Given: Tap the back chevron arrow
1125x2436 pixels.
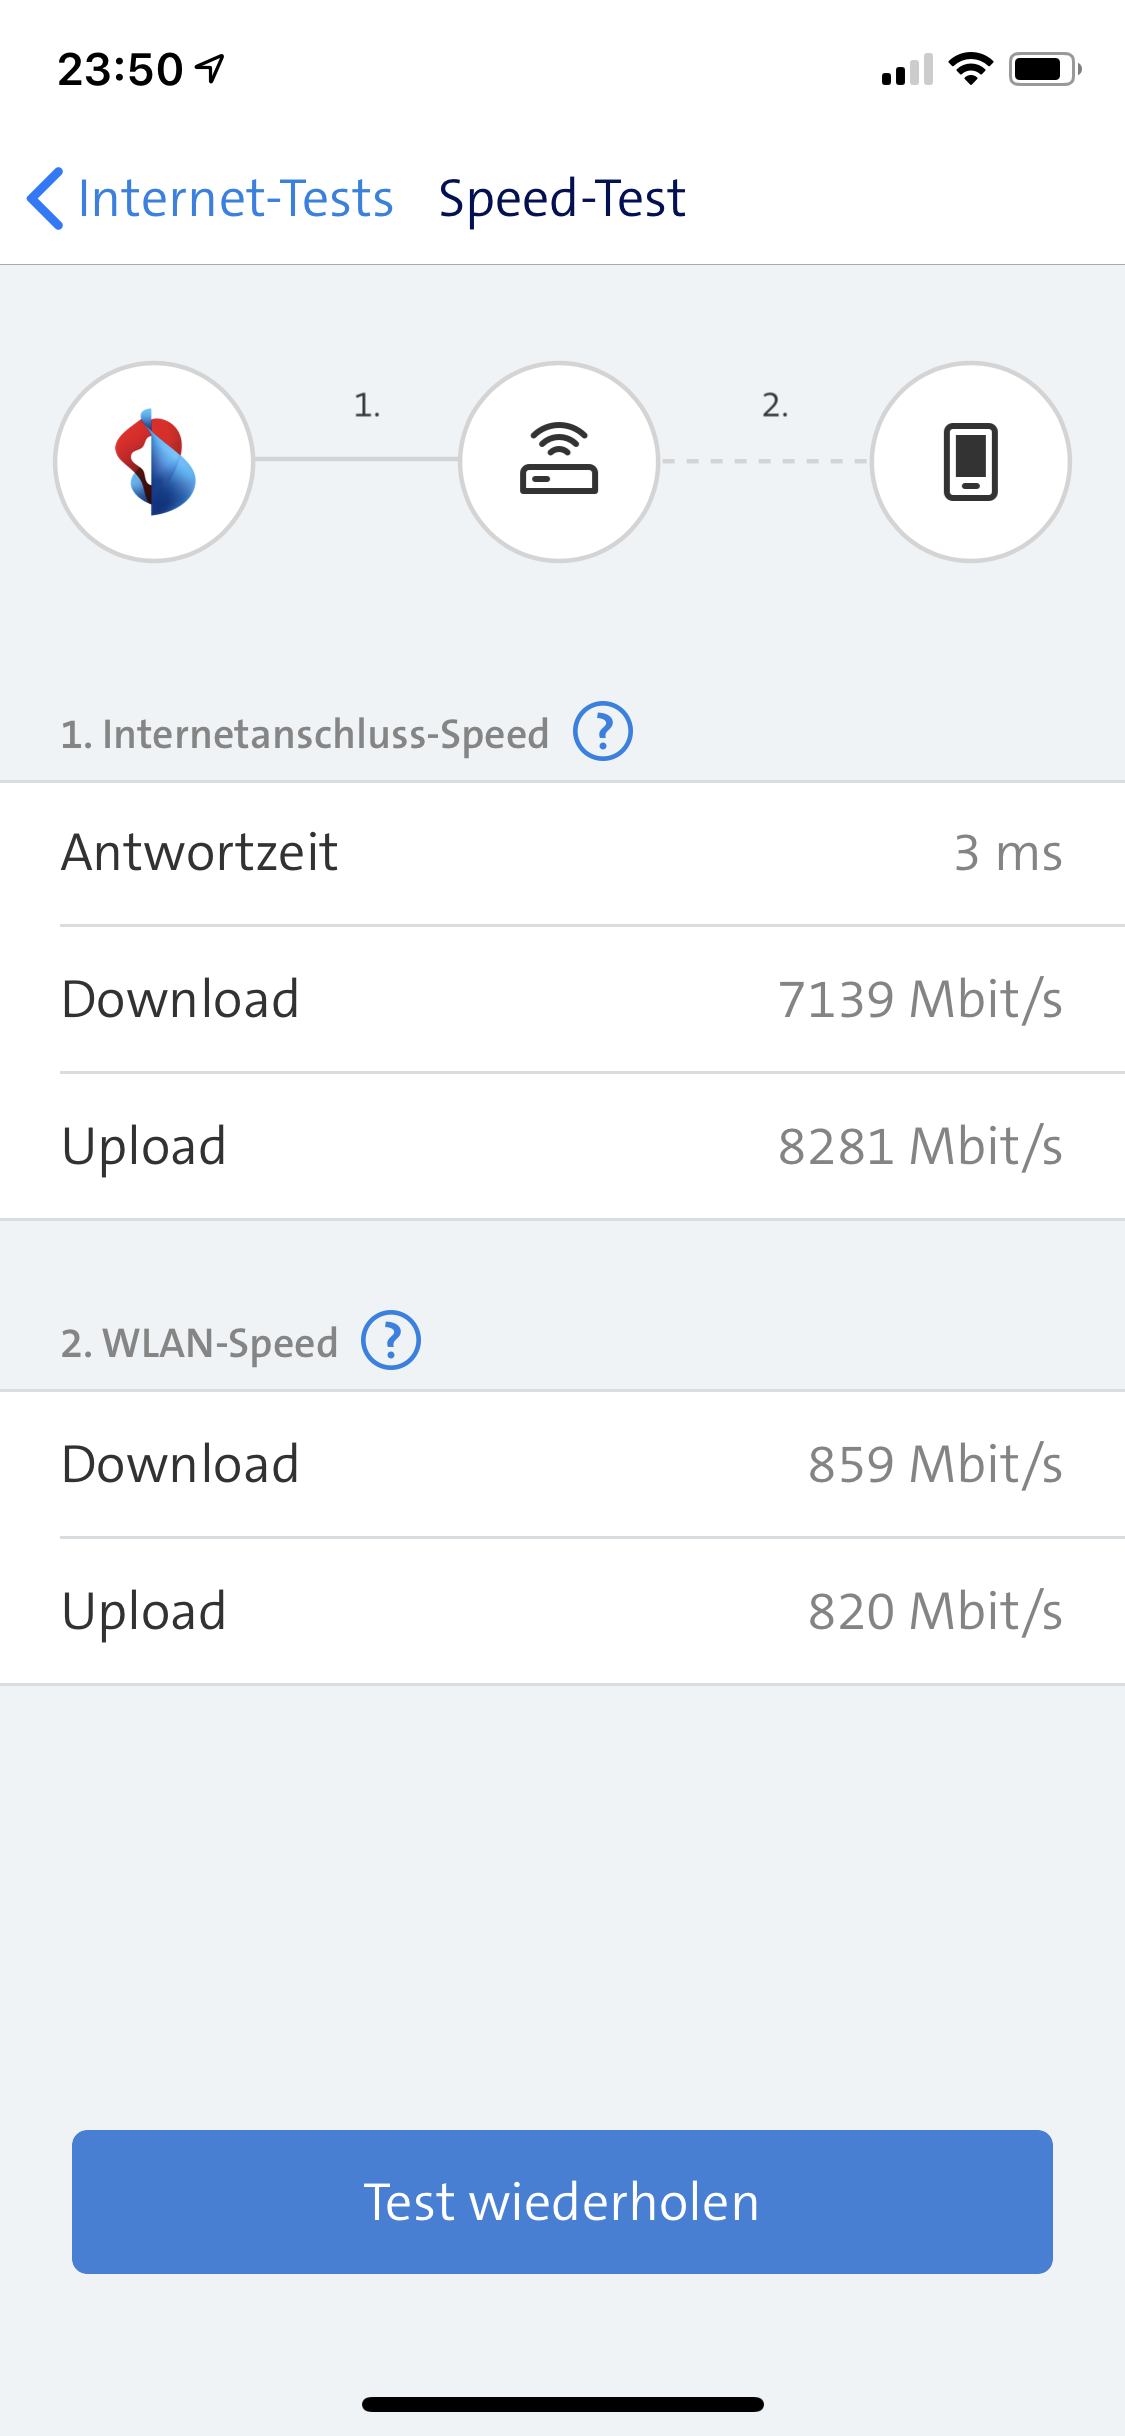Looking at the screenshot, I should click(x=46, y=198).
